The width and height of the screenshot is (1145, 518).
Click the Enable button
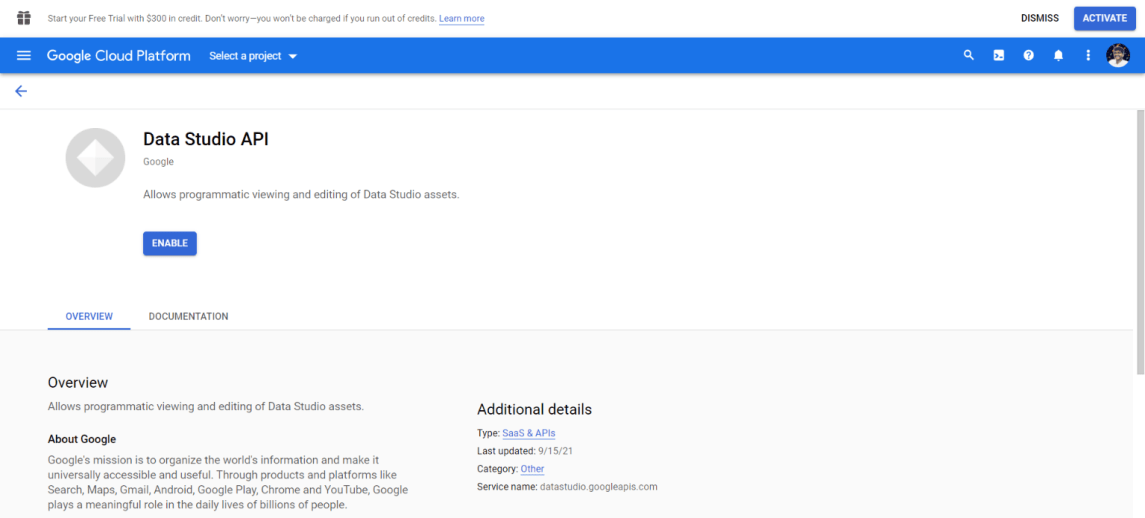tap(170, 243)
